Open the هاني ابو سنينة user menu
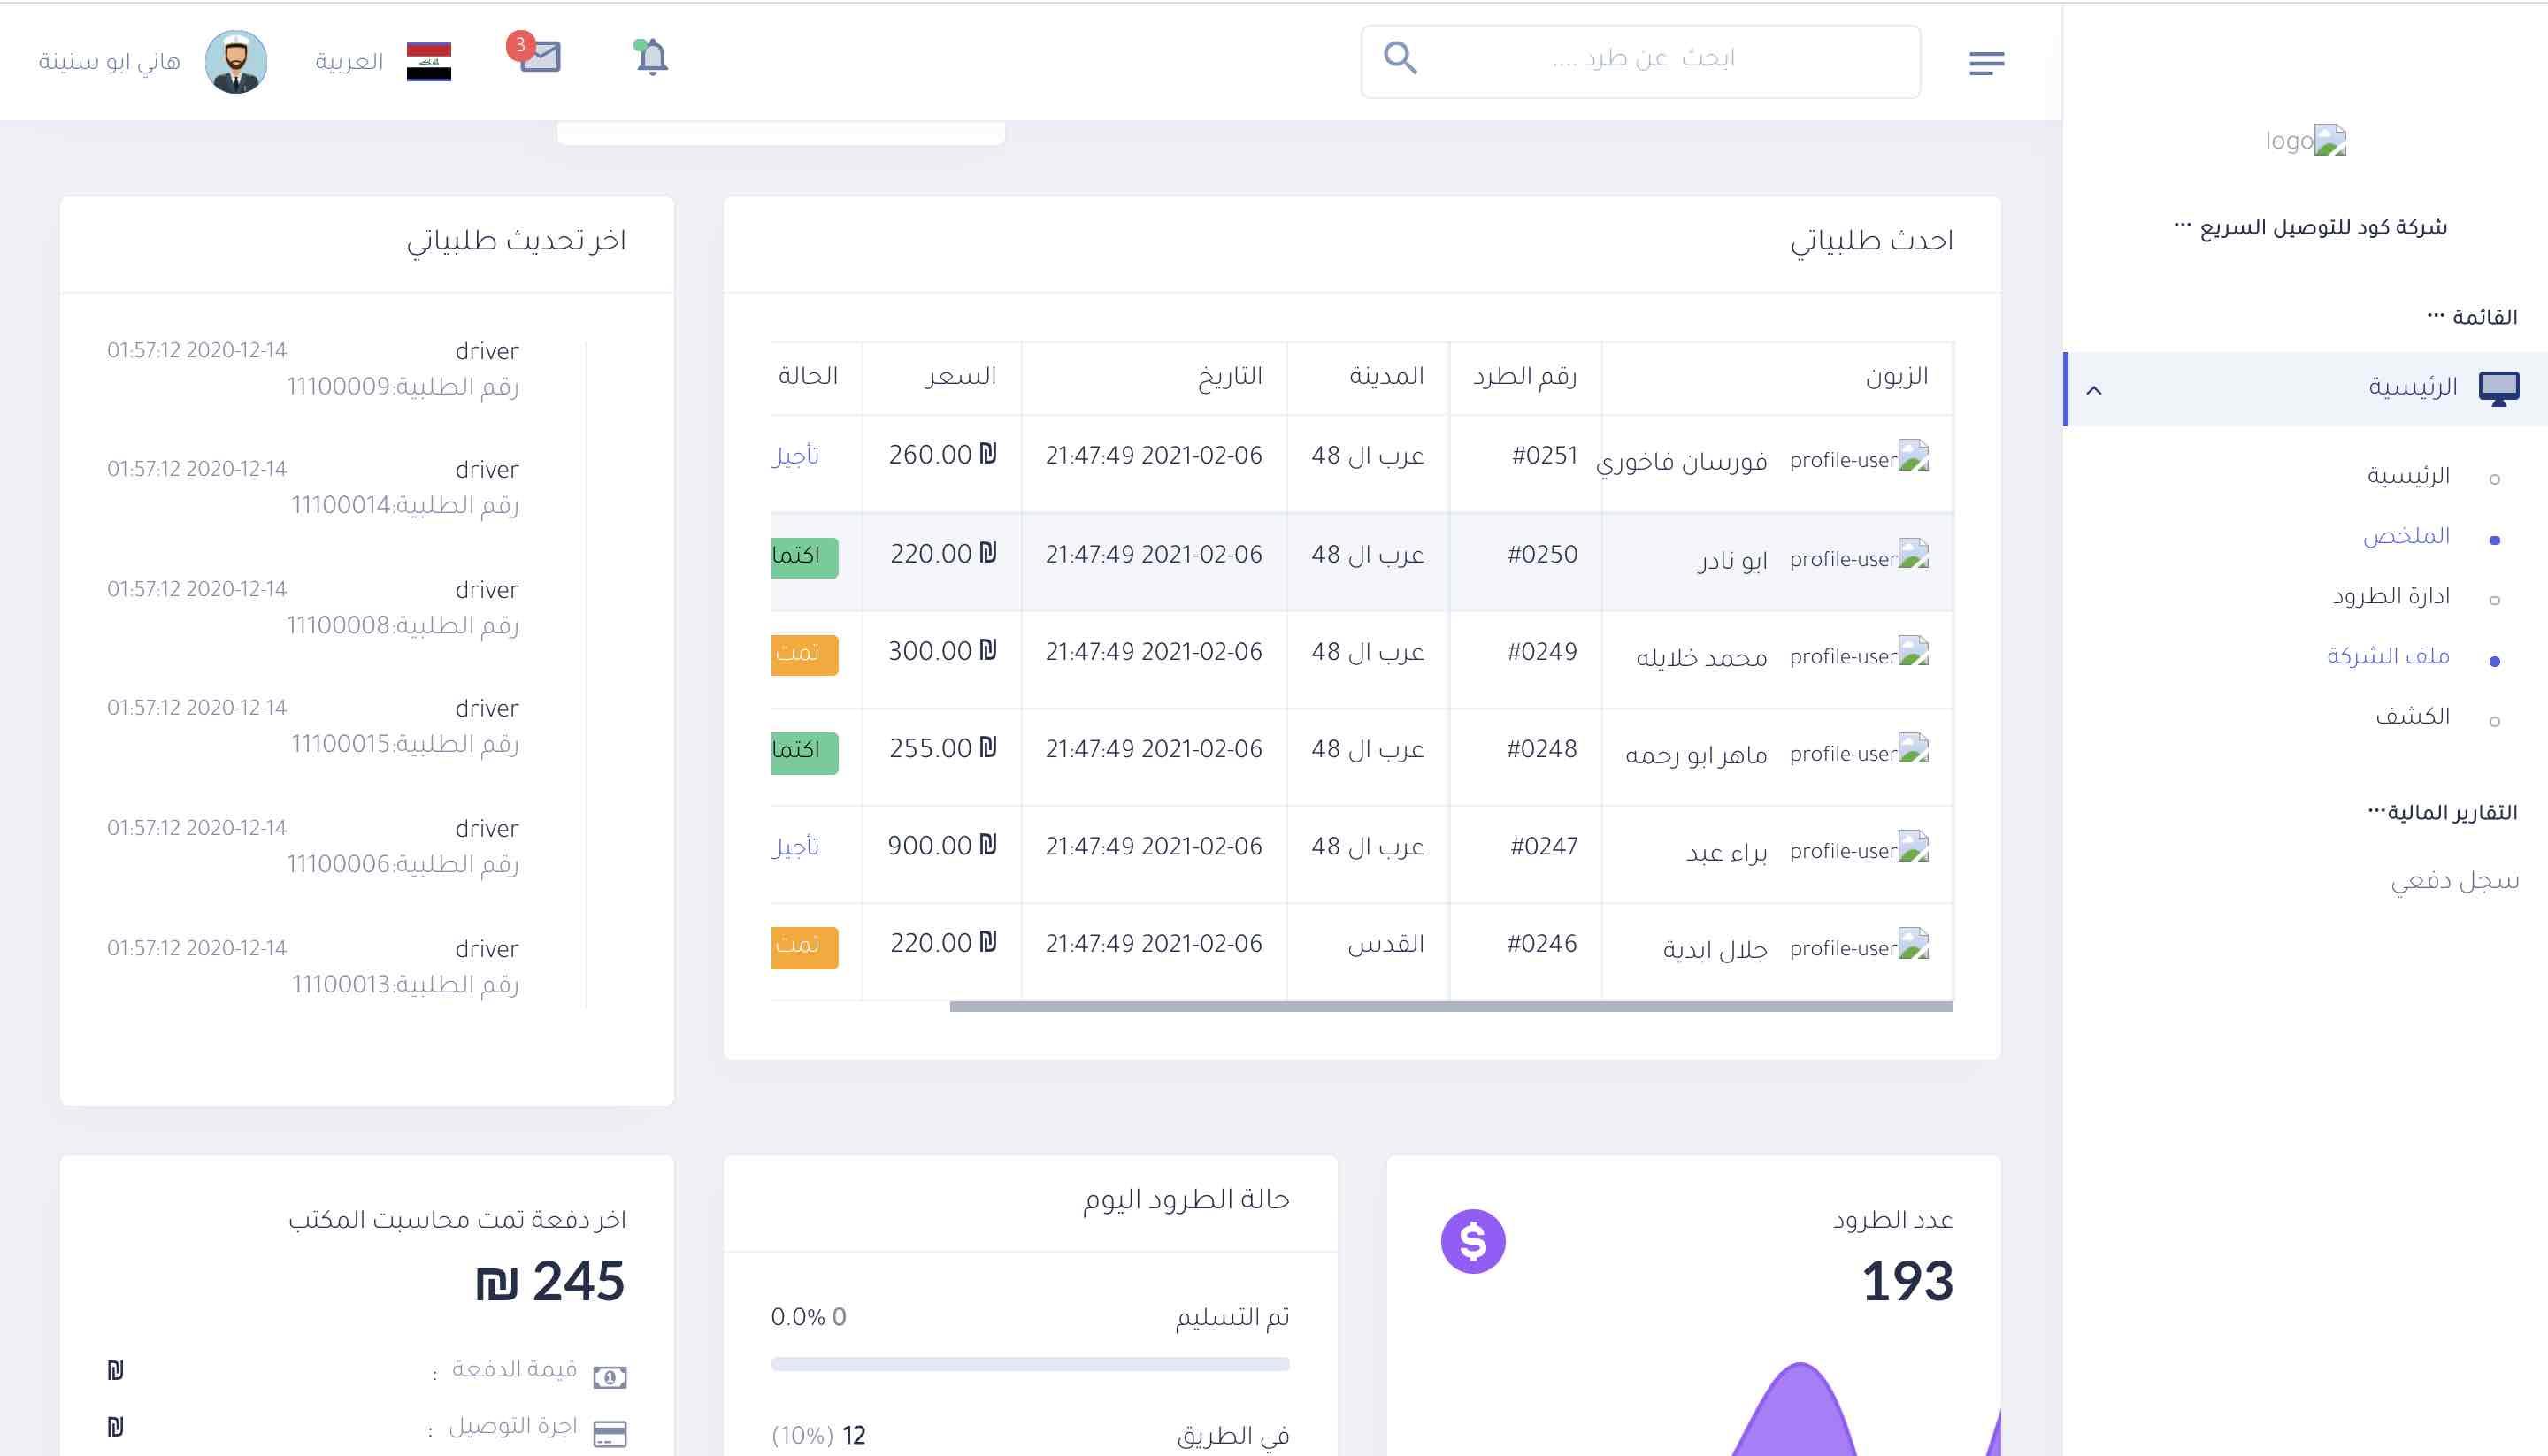Screen dimensions: 2548x1456 [110, 62]
